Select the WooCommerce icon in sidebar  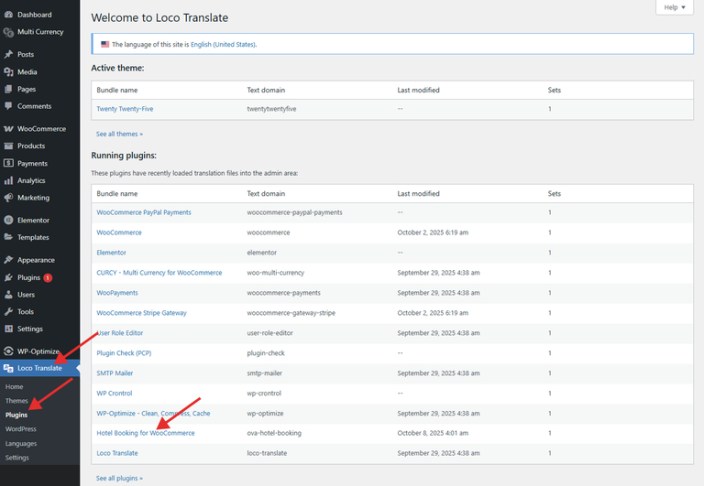coord(8,129)
